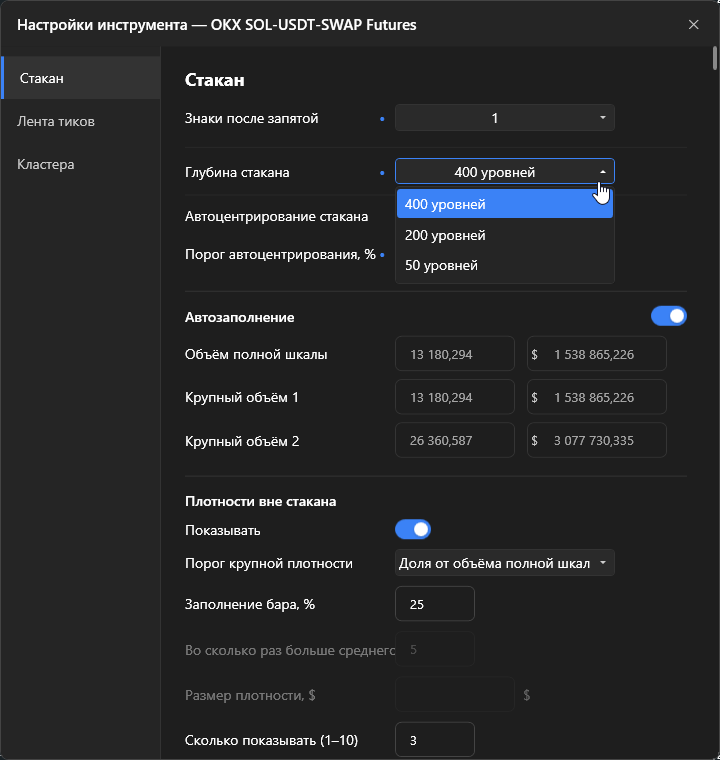
Task: Click Во сколько раз больше среднего field
Action: coord(435,649)
